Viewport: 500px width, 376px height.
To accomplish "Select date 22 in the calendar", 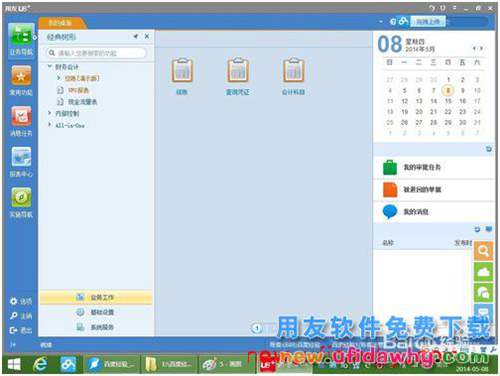I will coord(448,112).
